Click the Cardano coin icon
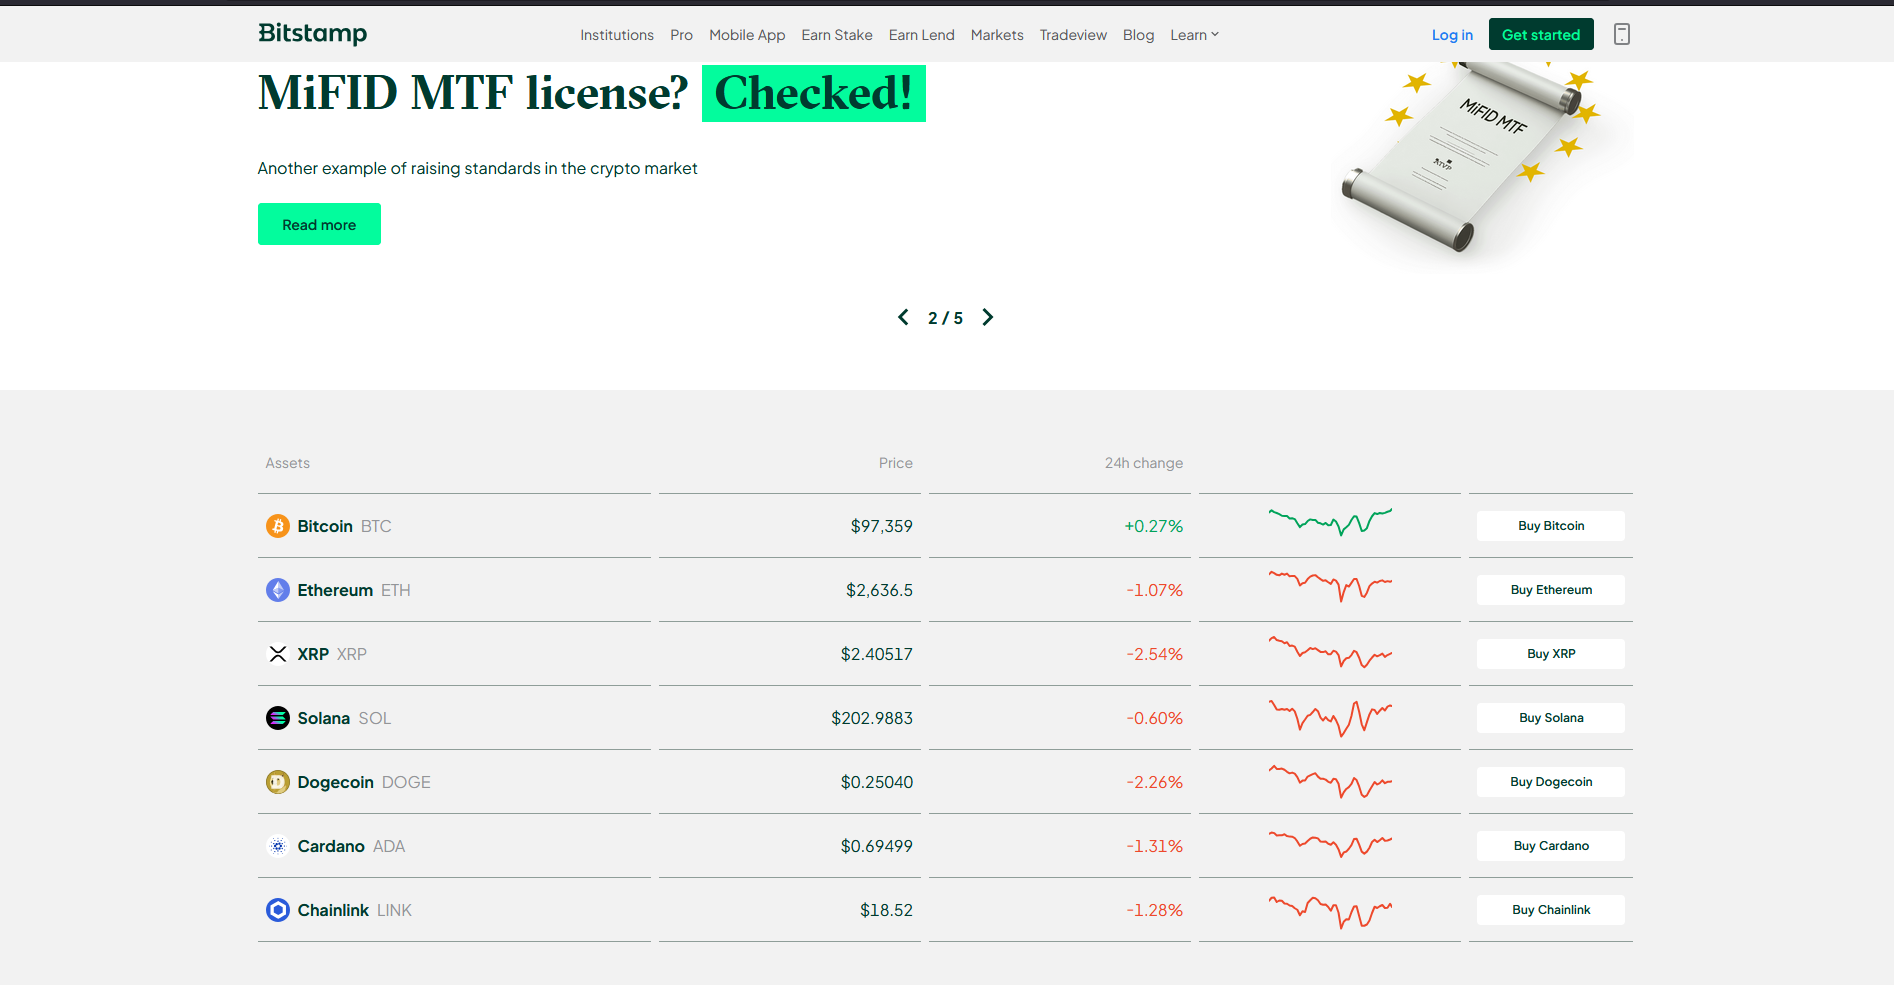 (278, 846)
